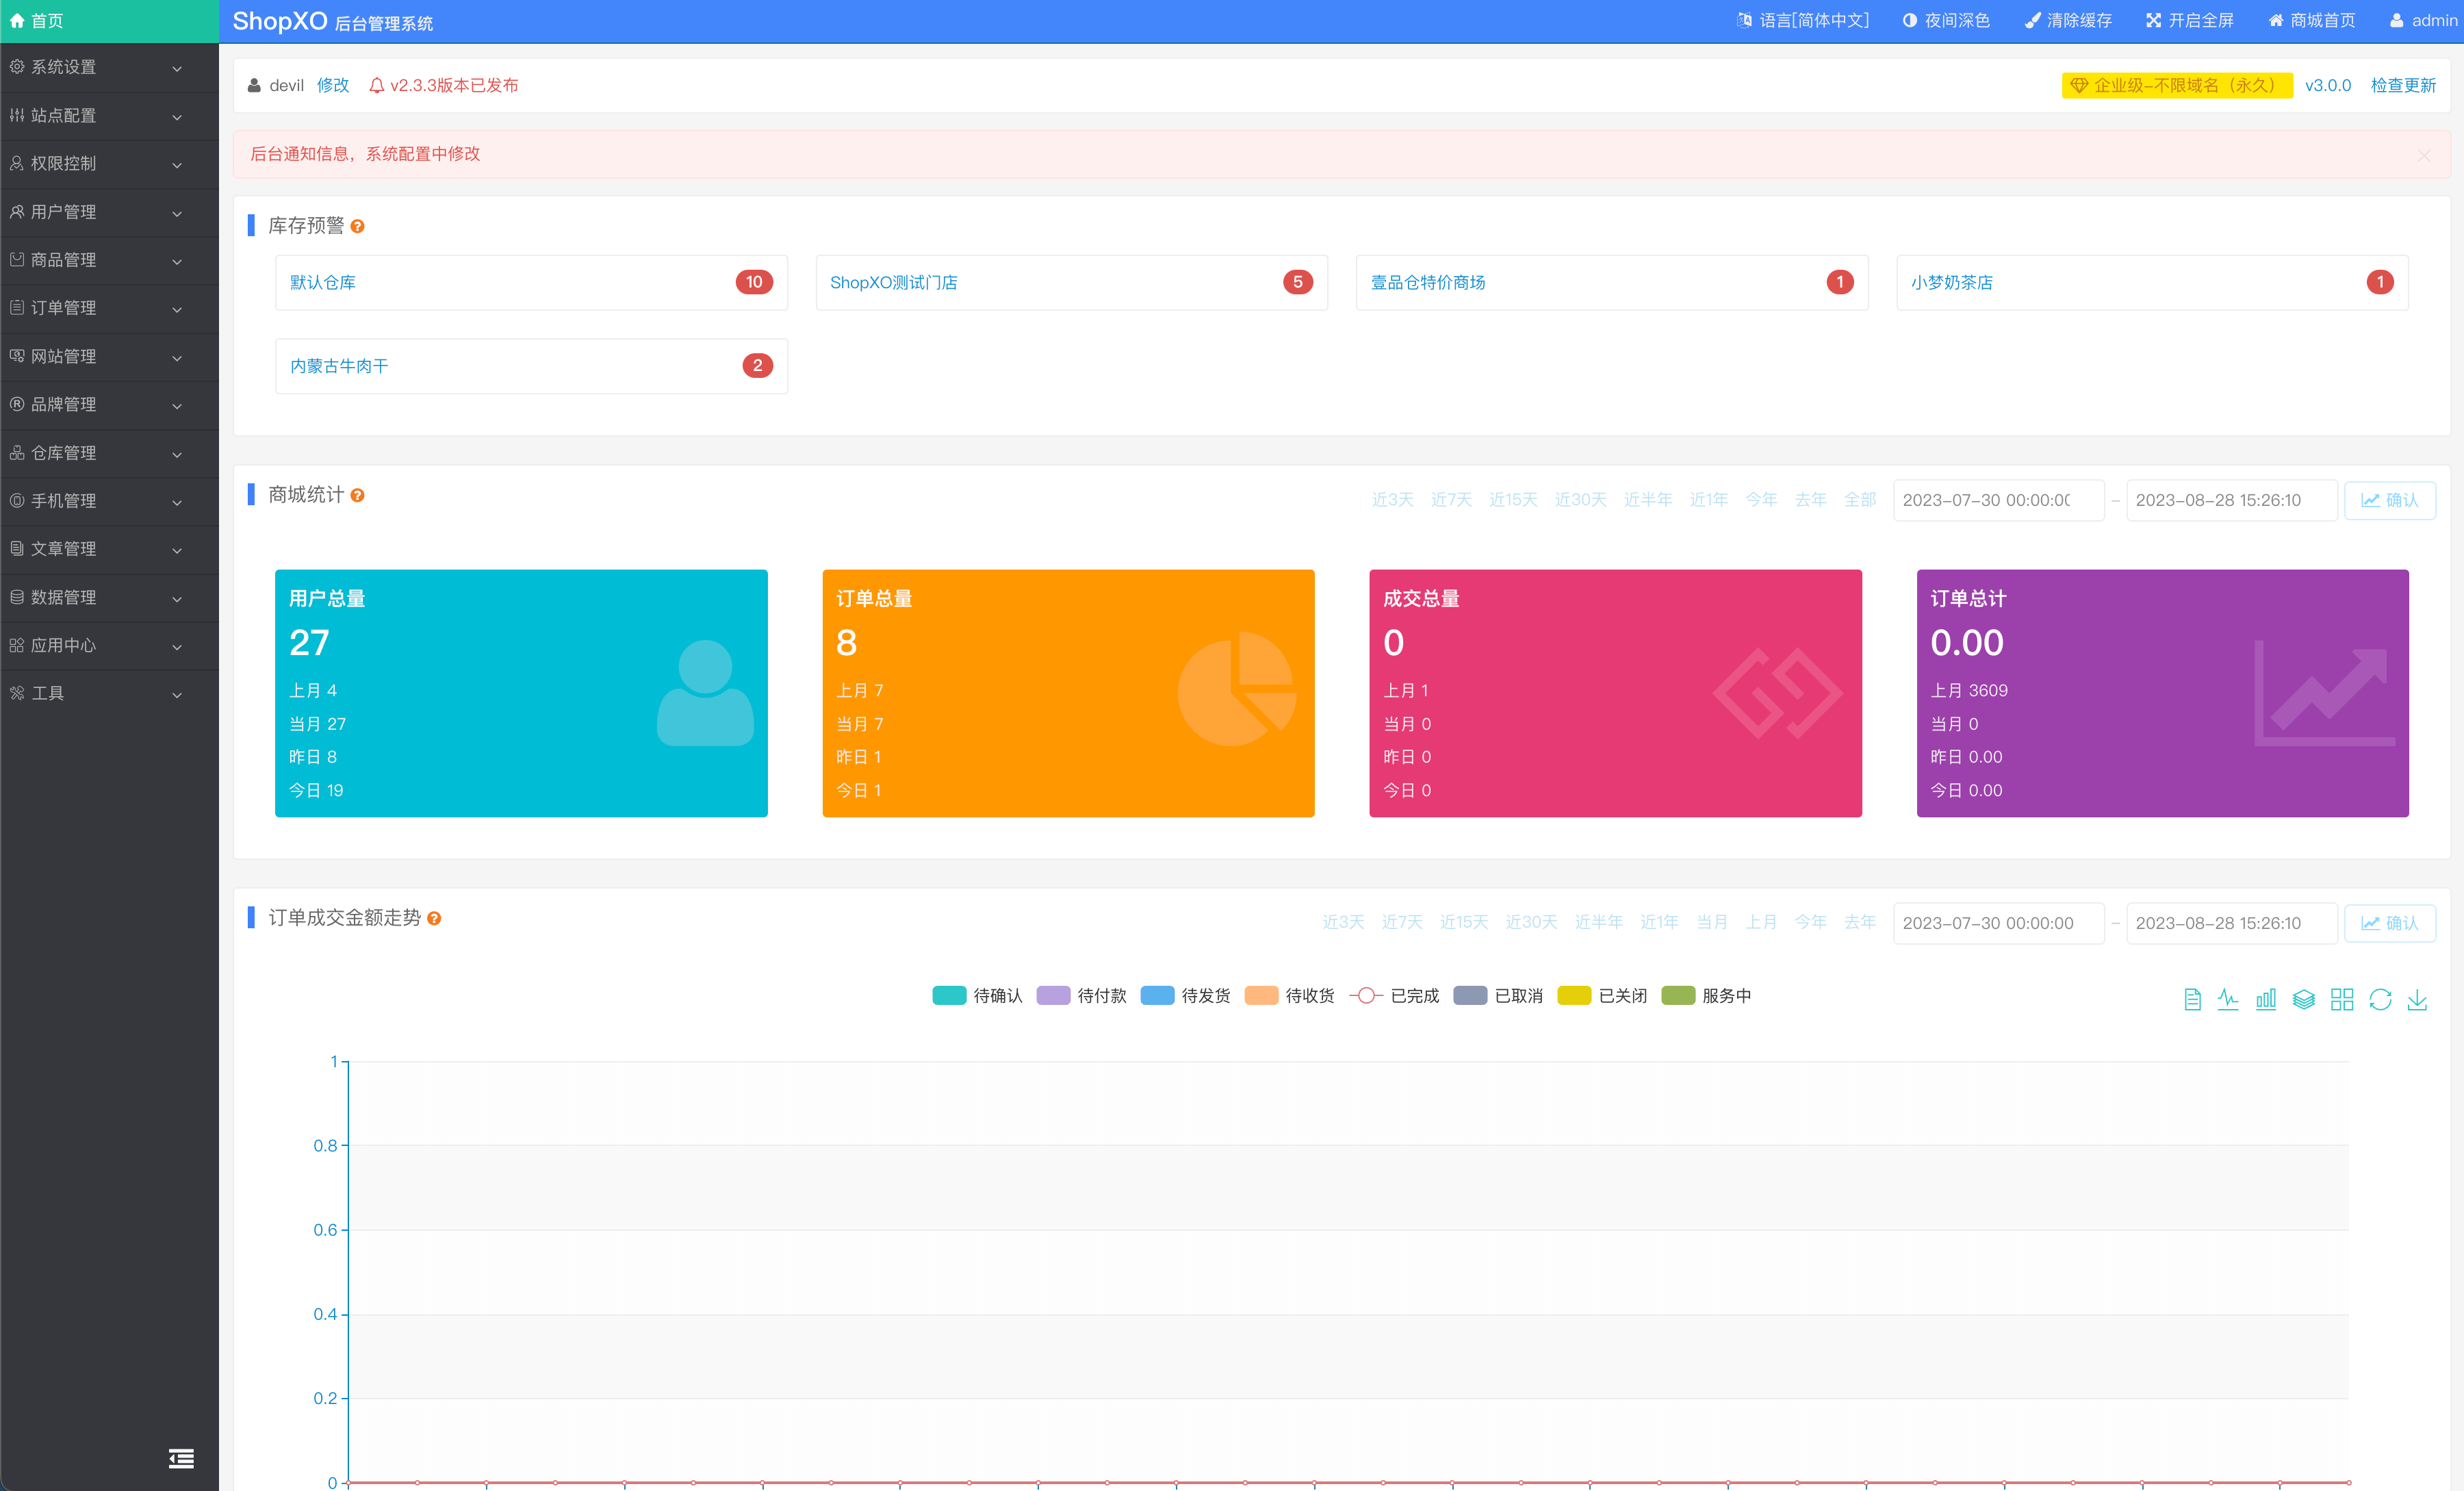Toggle 开启全屏 fullscreen mode
Image resolution: width=2464 pixels, height=1491 pixels.
[x=2189, y=20]
